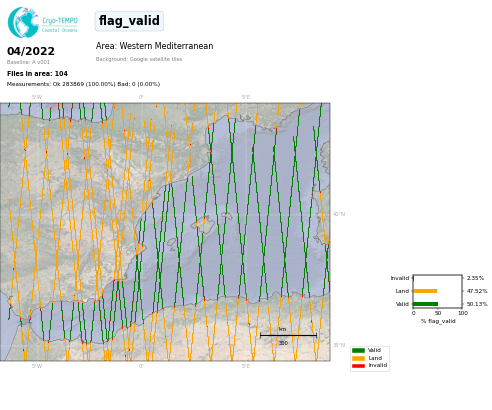The image size is (492, 410).
Task: Click the 50.13% value label
Action: [x=477, y=304]
